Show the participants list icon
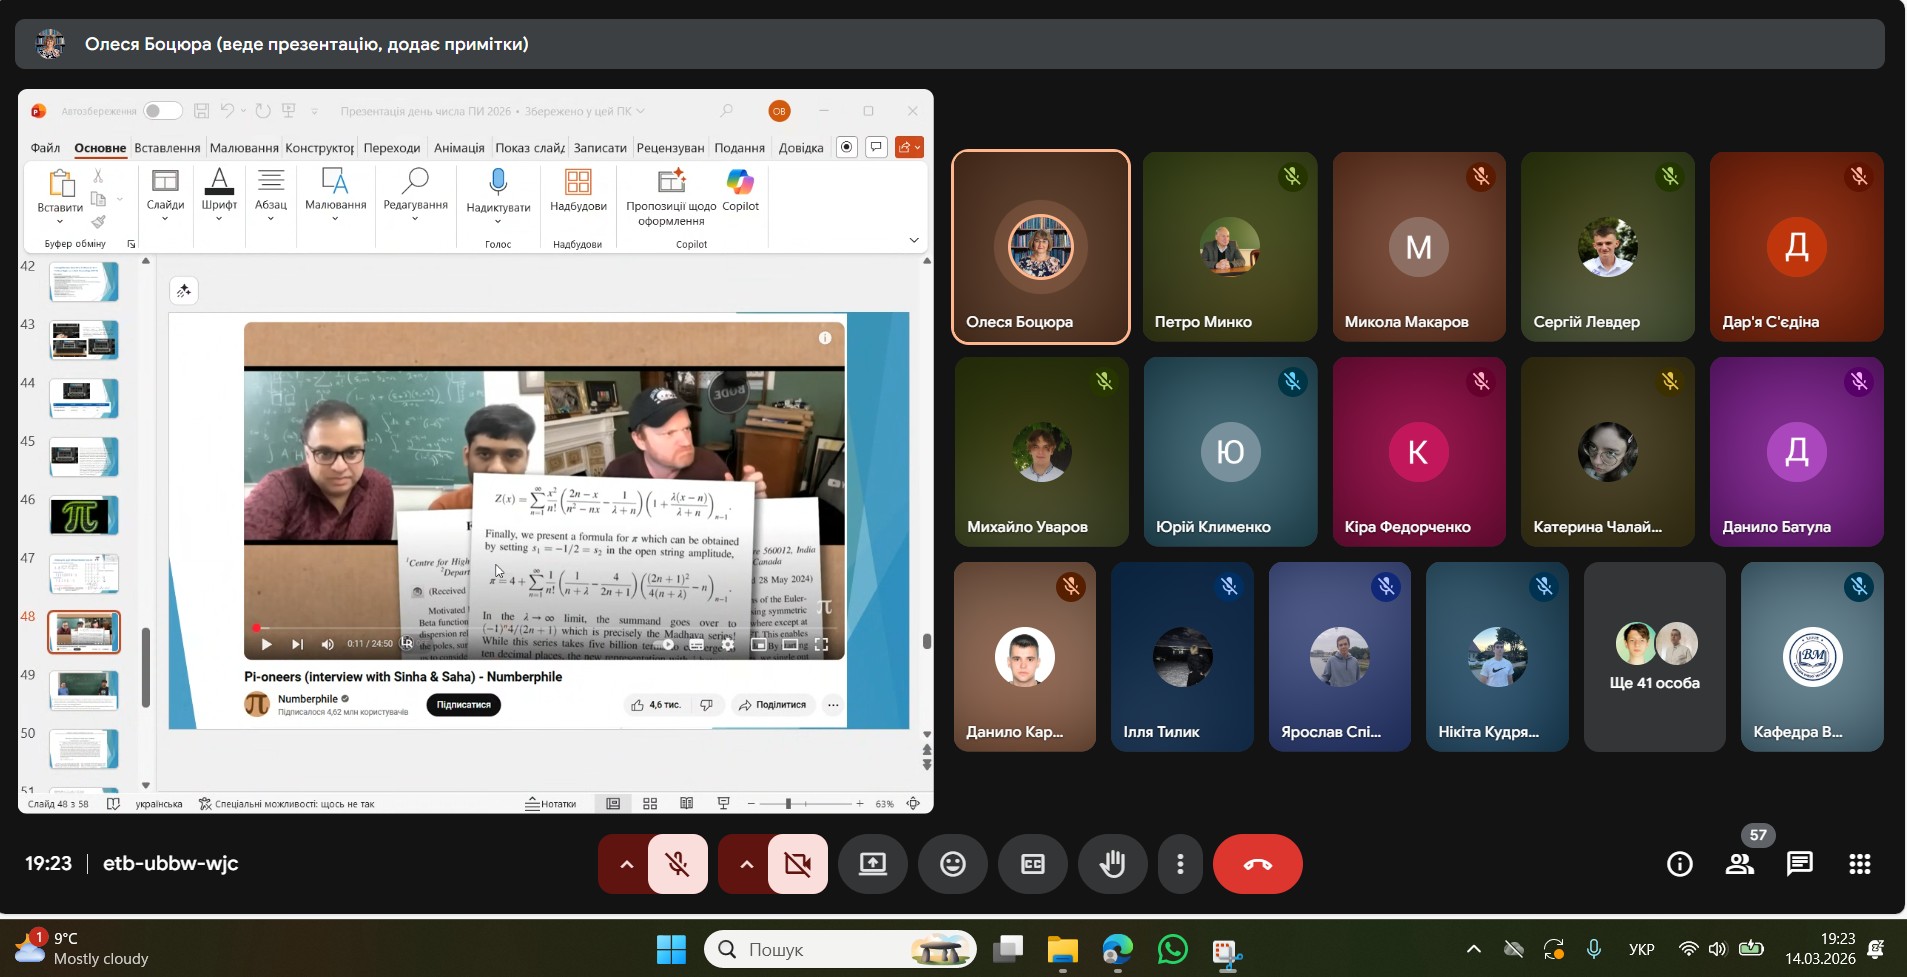 pyautogui.click(x=1739, y=864)
